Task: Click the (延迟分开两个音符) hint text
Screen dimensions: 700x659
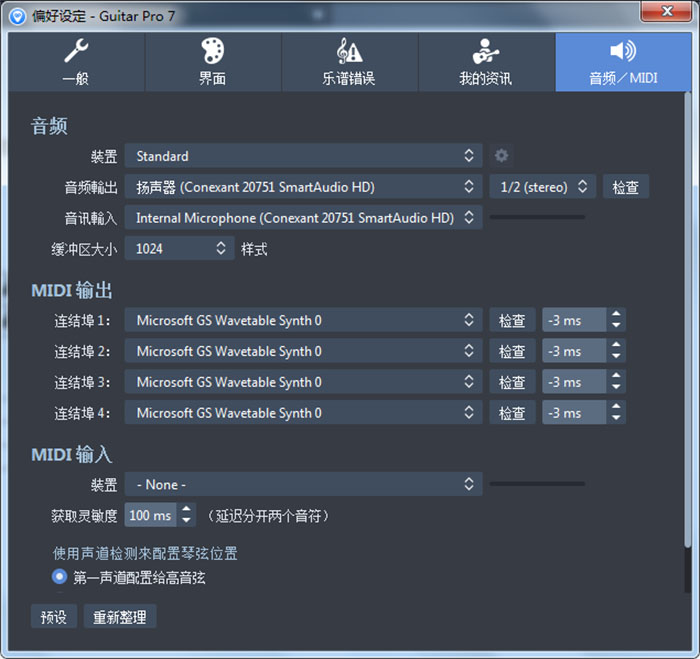Action: 268,516
